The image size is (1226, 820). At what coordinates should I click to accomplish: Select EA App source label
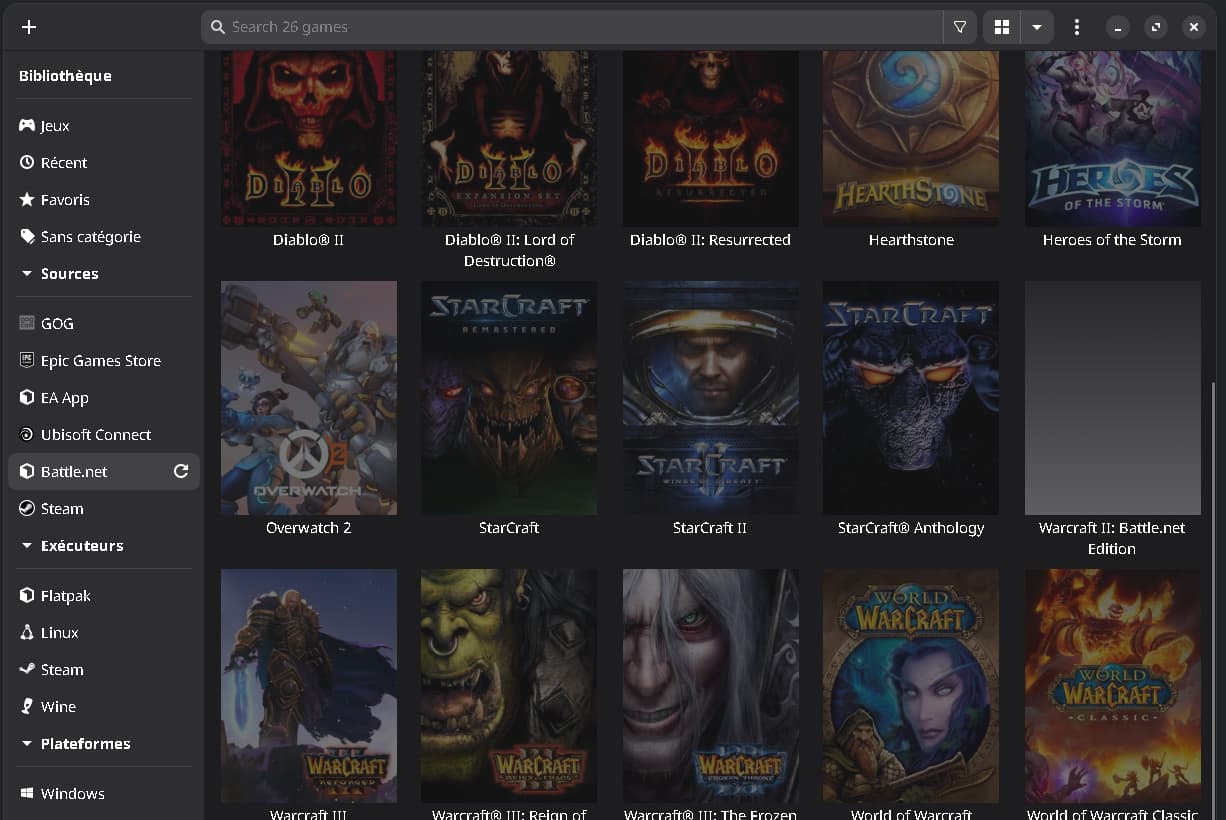tap(65, 398)
